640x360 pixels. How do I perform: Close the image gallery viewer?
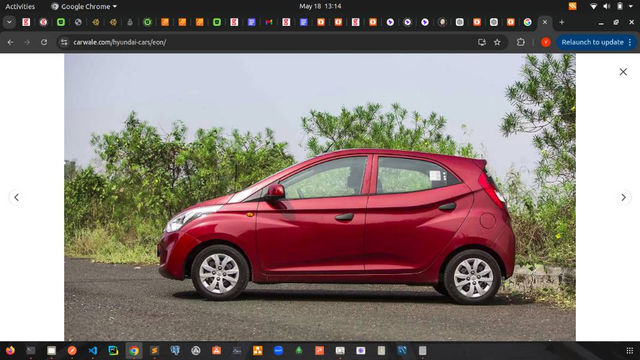point(623,72)
